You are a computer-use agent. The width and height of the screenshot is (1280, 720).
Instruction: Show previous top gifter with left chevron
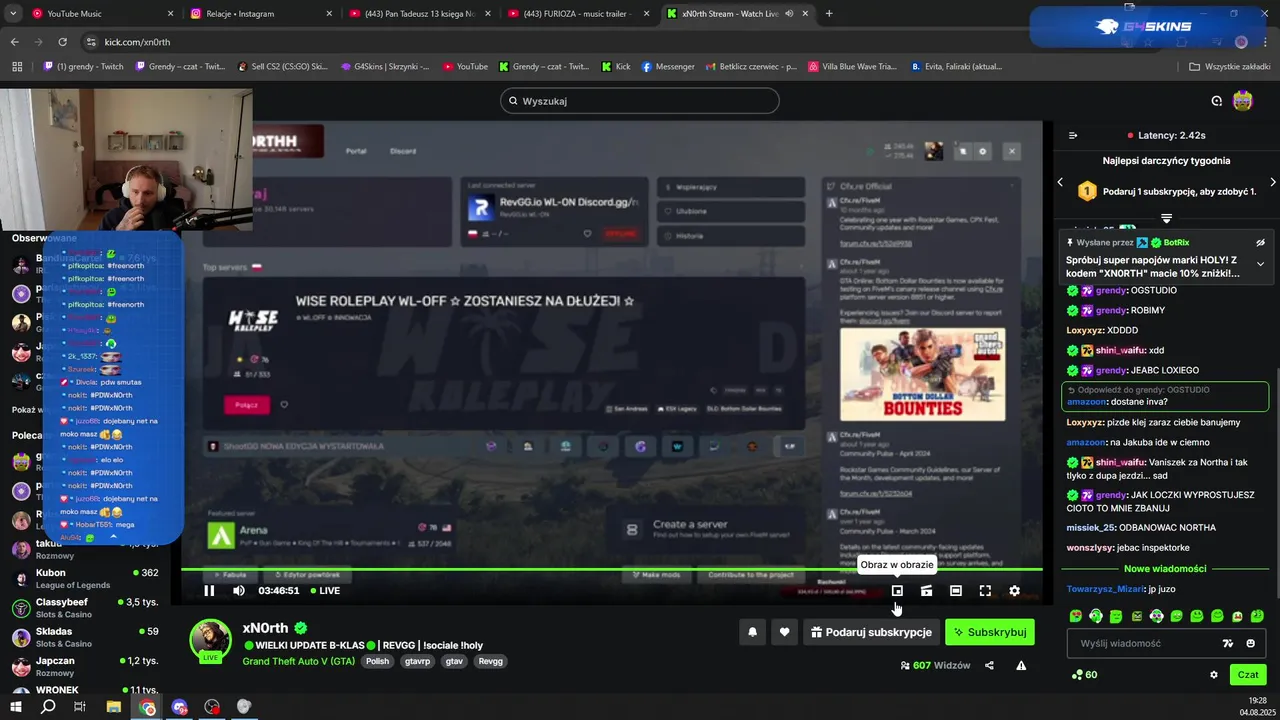(x=1061, y=182)
